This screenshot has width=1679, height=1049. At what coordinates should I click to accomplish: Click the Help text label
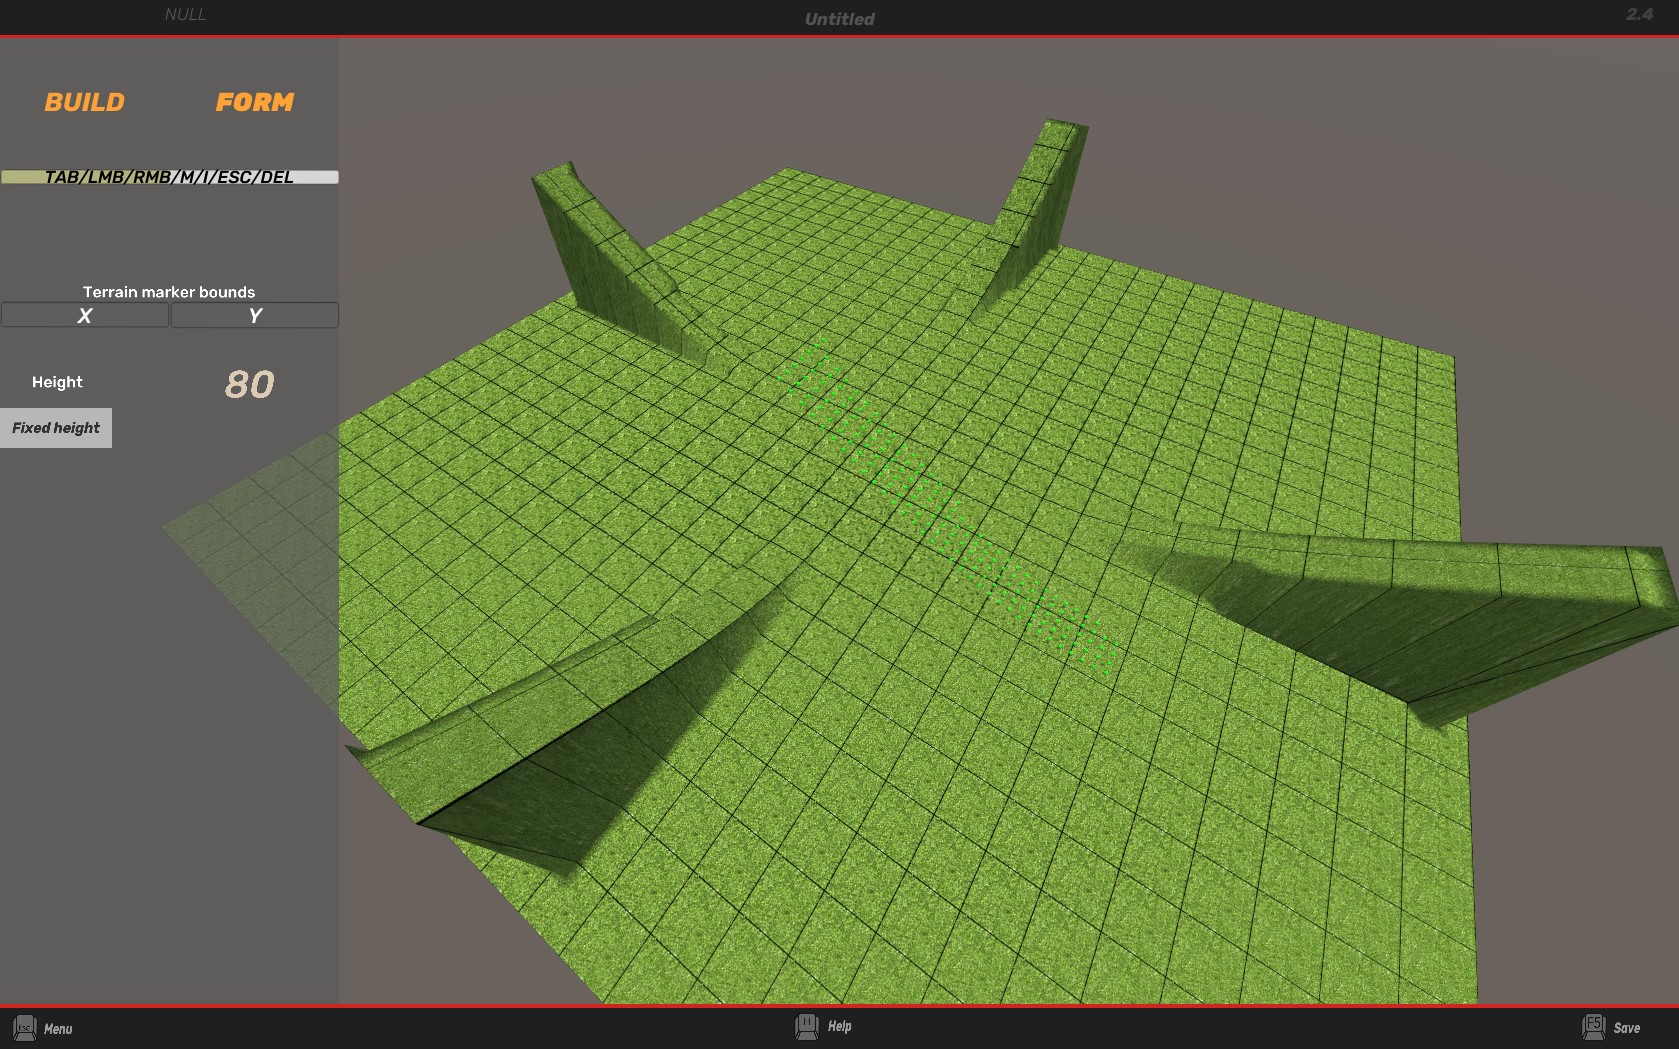[x=840, y=1026]
